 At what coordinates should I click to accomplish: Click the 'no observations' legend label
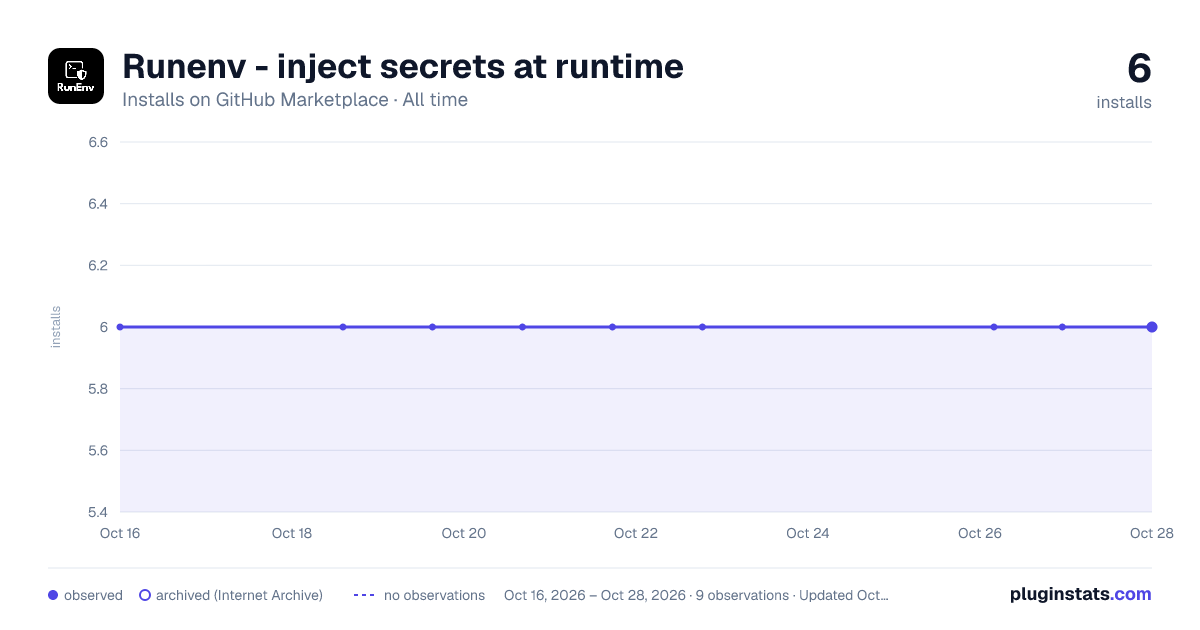[434, 595]
